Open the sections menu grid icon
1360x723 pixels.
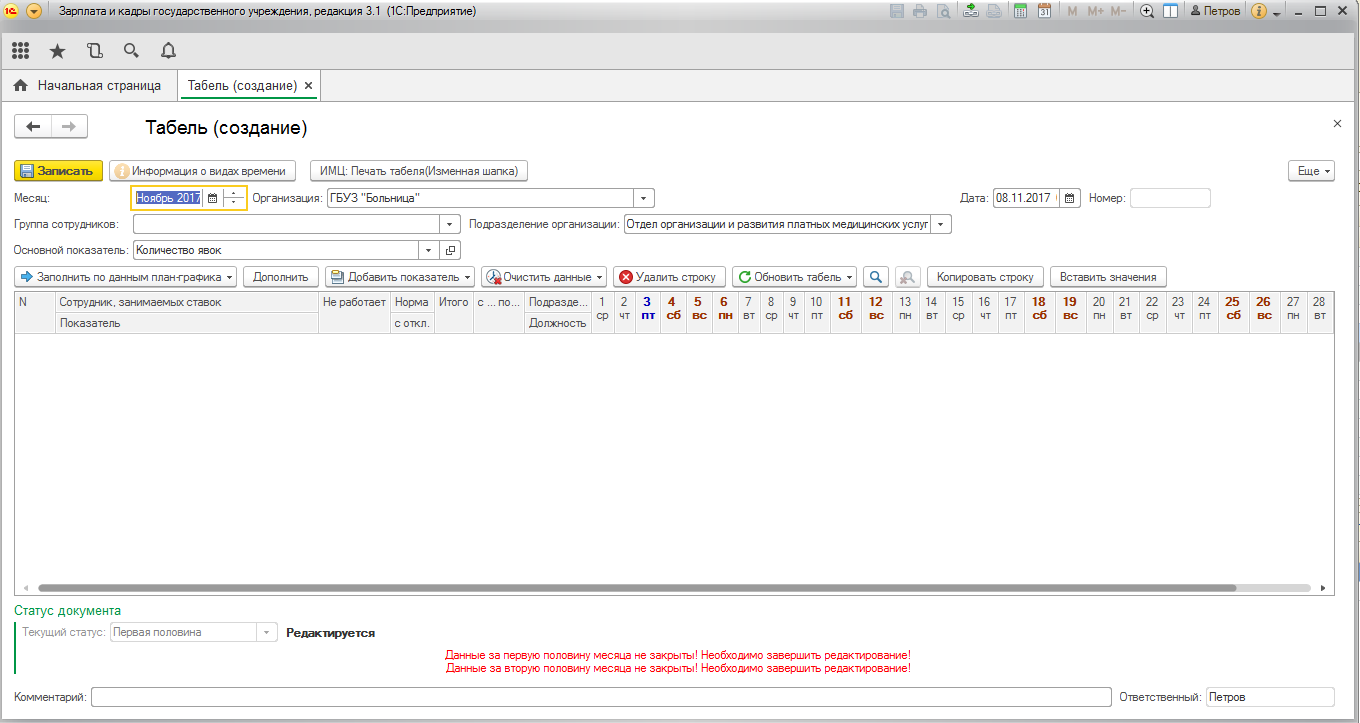point(21,51)
